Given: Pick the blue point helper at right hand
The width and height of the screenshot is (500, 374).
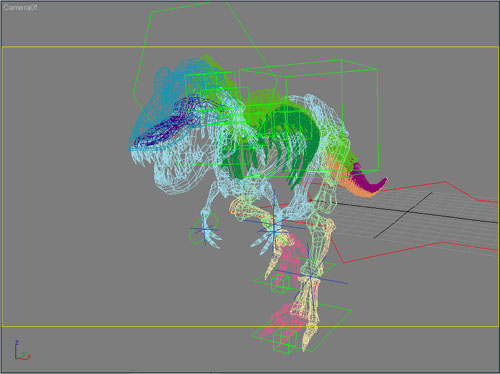Looking at the screenshot, I should [274, 230].
